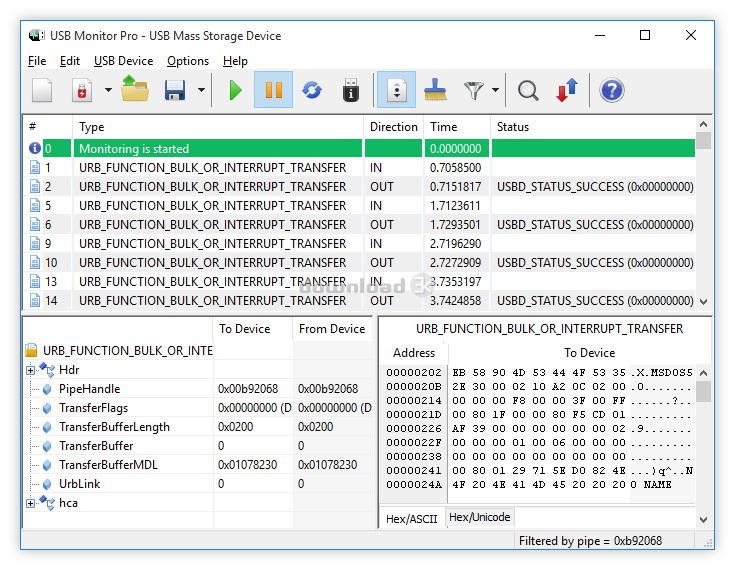The image size is (735, 570).
Task: Click the red and blue direction arrows icon
Action: (x=567, y=90)
